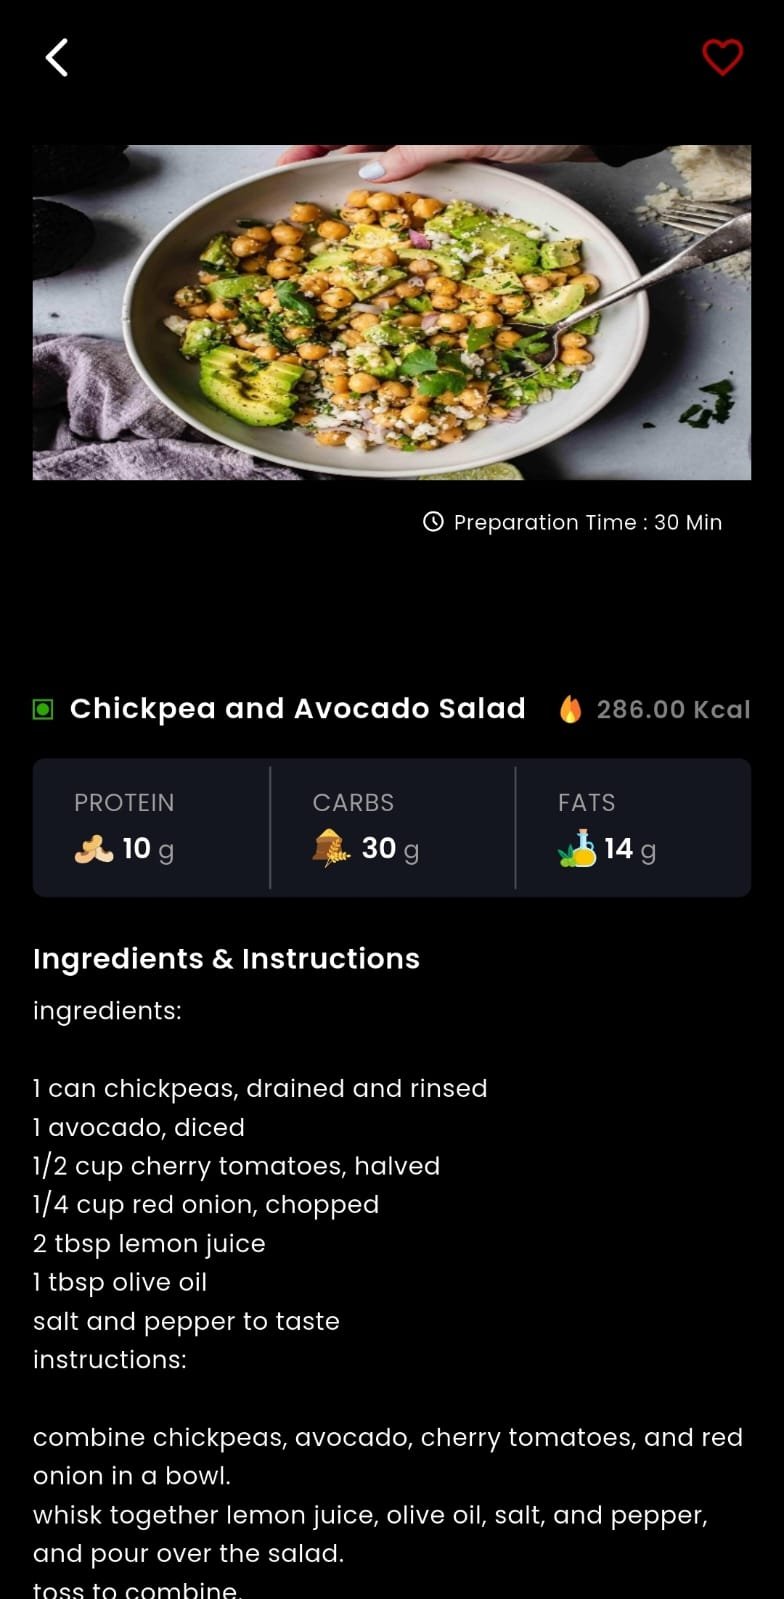Tap the Chickpea and Avocado Salad title
Screen dimensions: 784x1599
[x=297, y=709]
